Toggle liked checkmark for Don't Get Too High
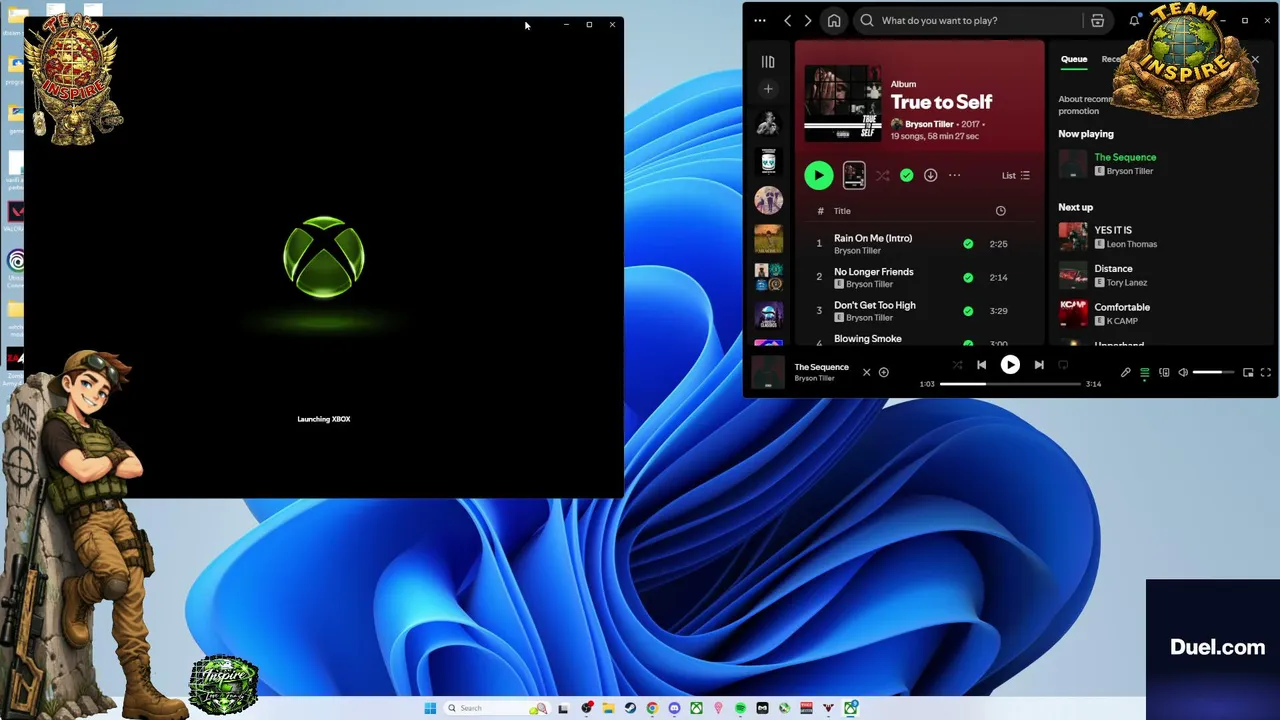 968,311
